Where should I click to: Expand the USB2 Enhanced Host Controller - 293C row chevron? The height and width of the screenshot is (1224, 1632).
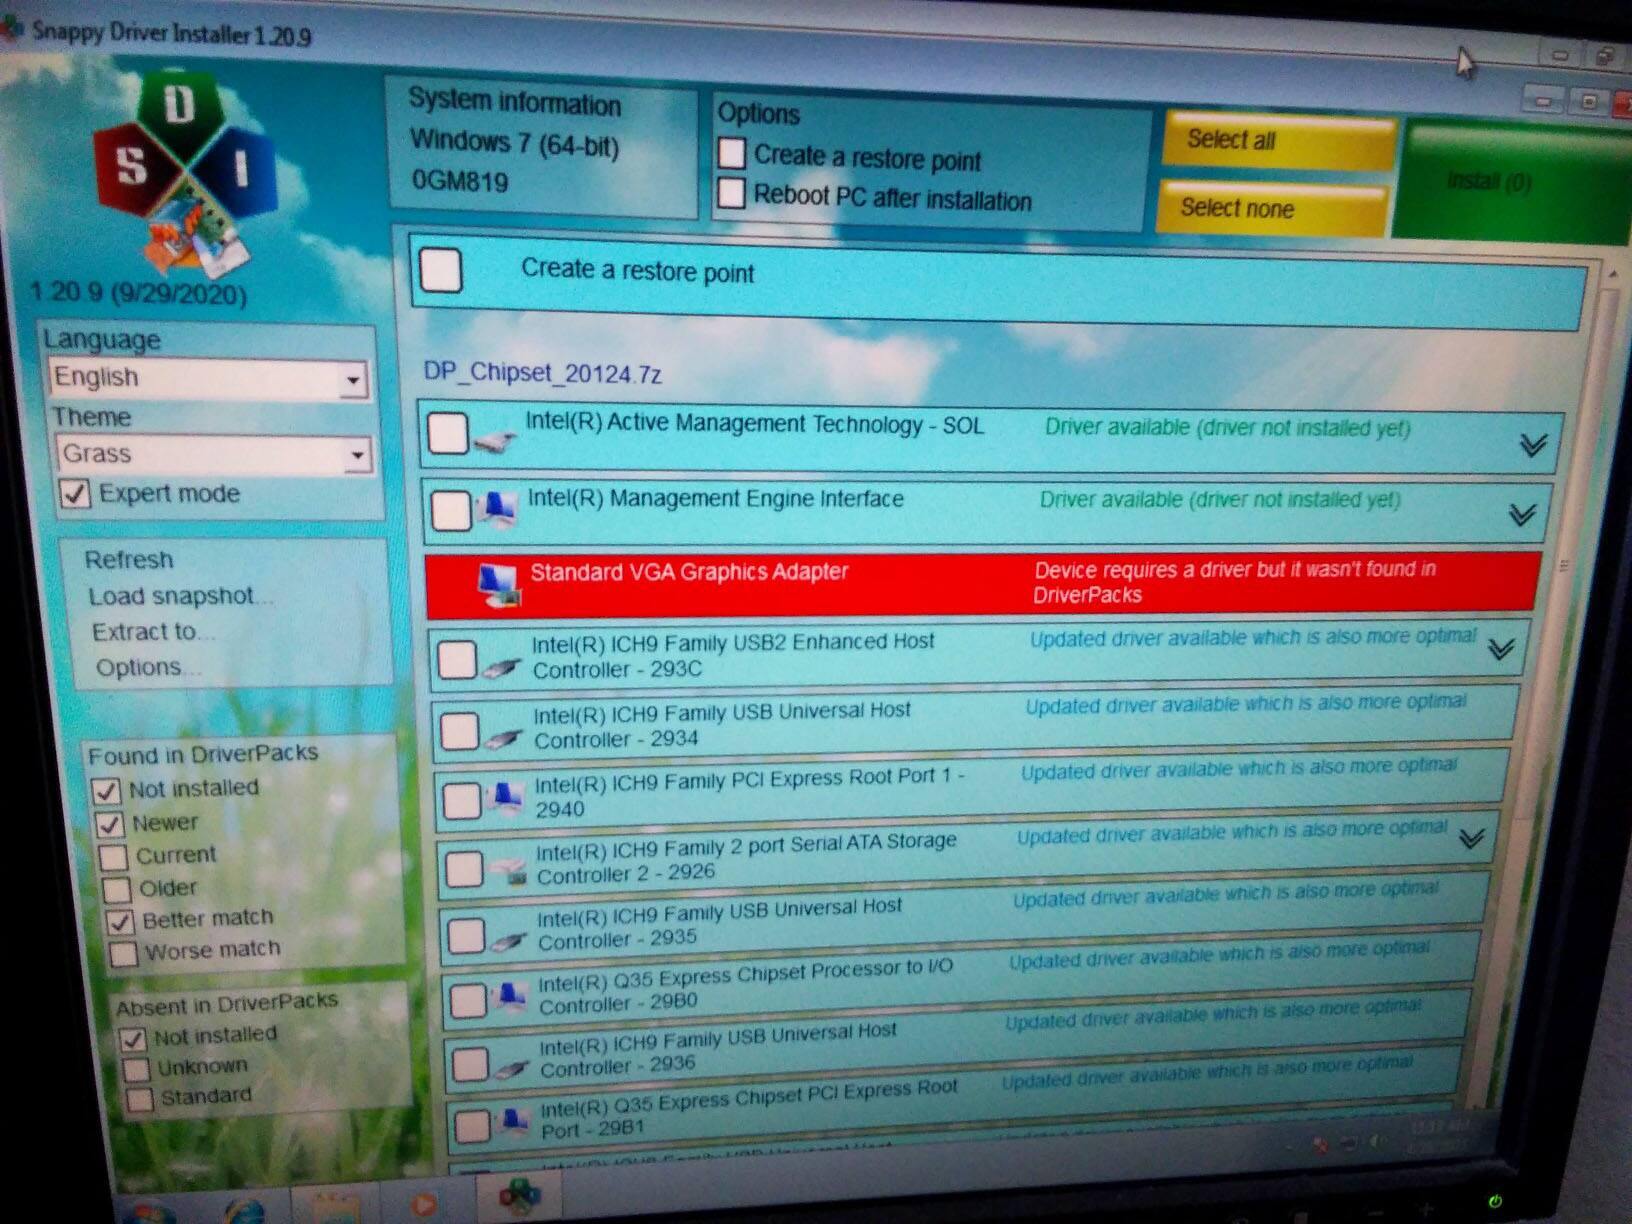1500,650
